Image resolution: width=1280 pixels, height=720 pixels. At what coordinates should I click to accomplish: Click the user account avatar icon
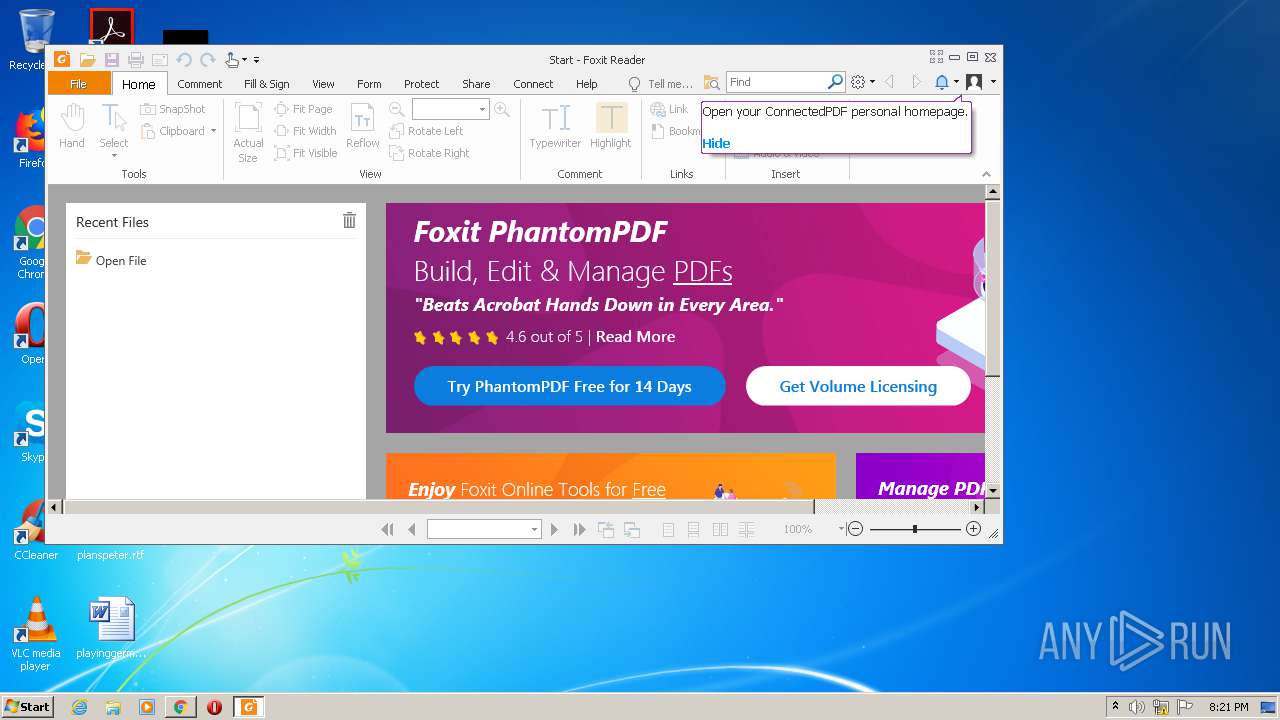973,82
